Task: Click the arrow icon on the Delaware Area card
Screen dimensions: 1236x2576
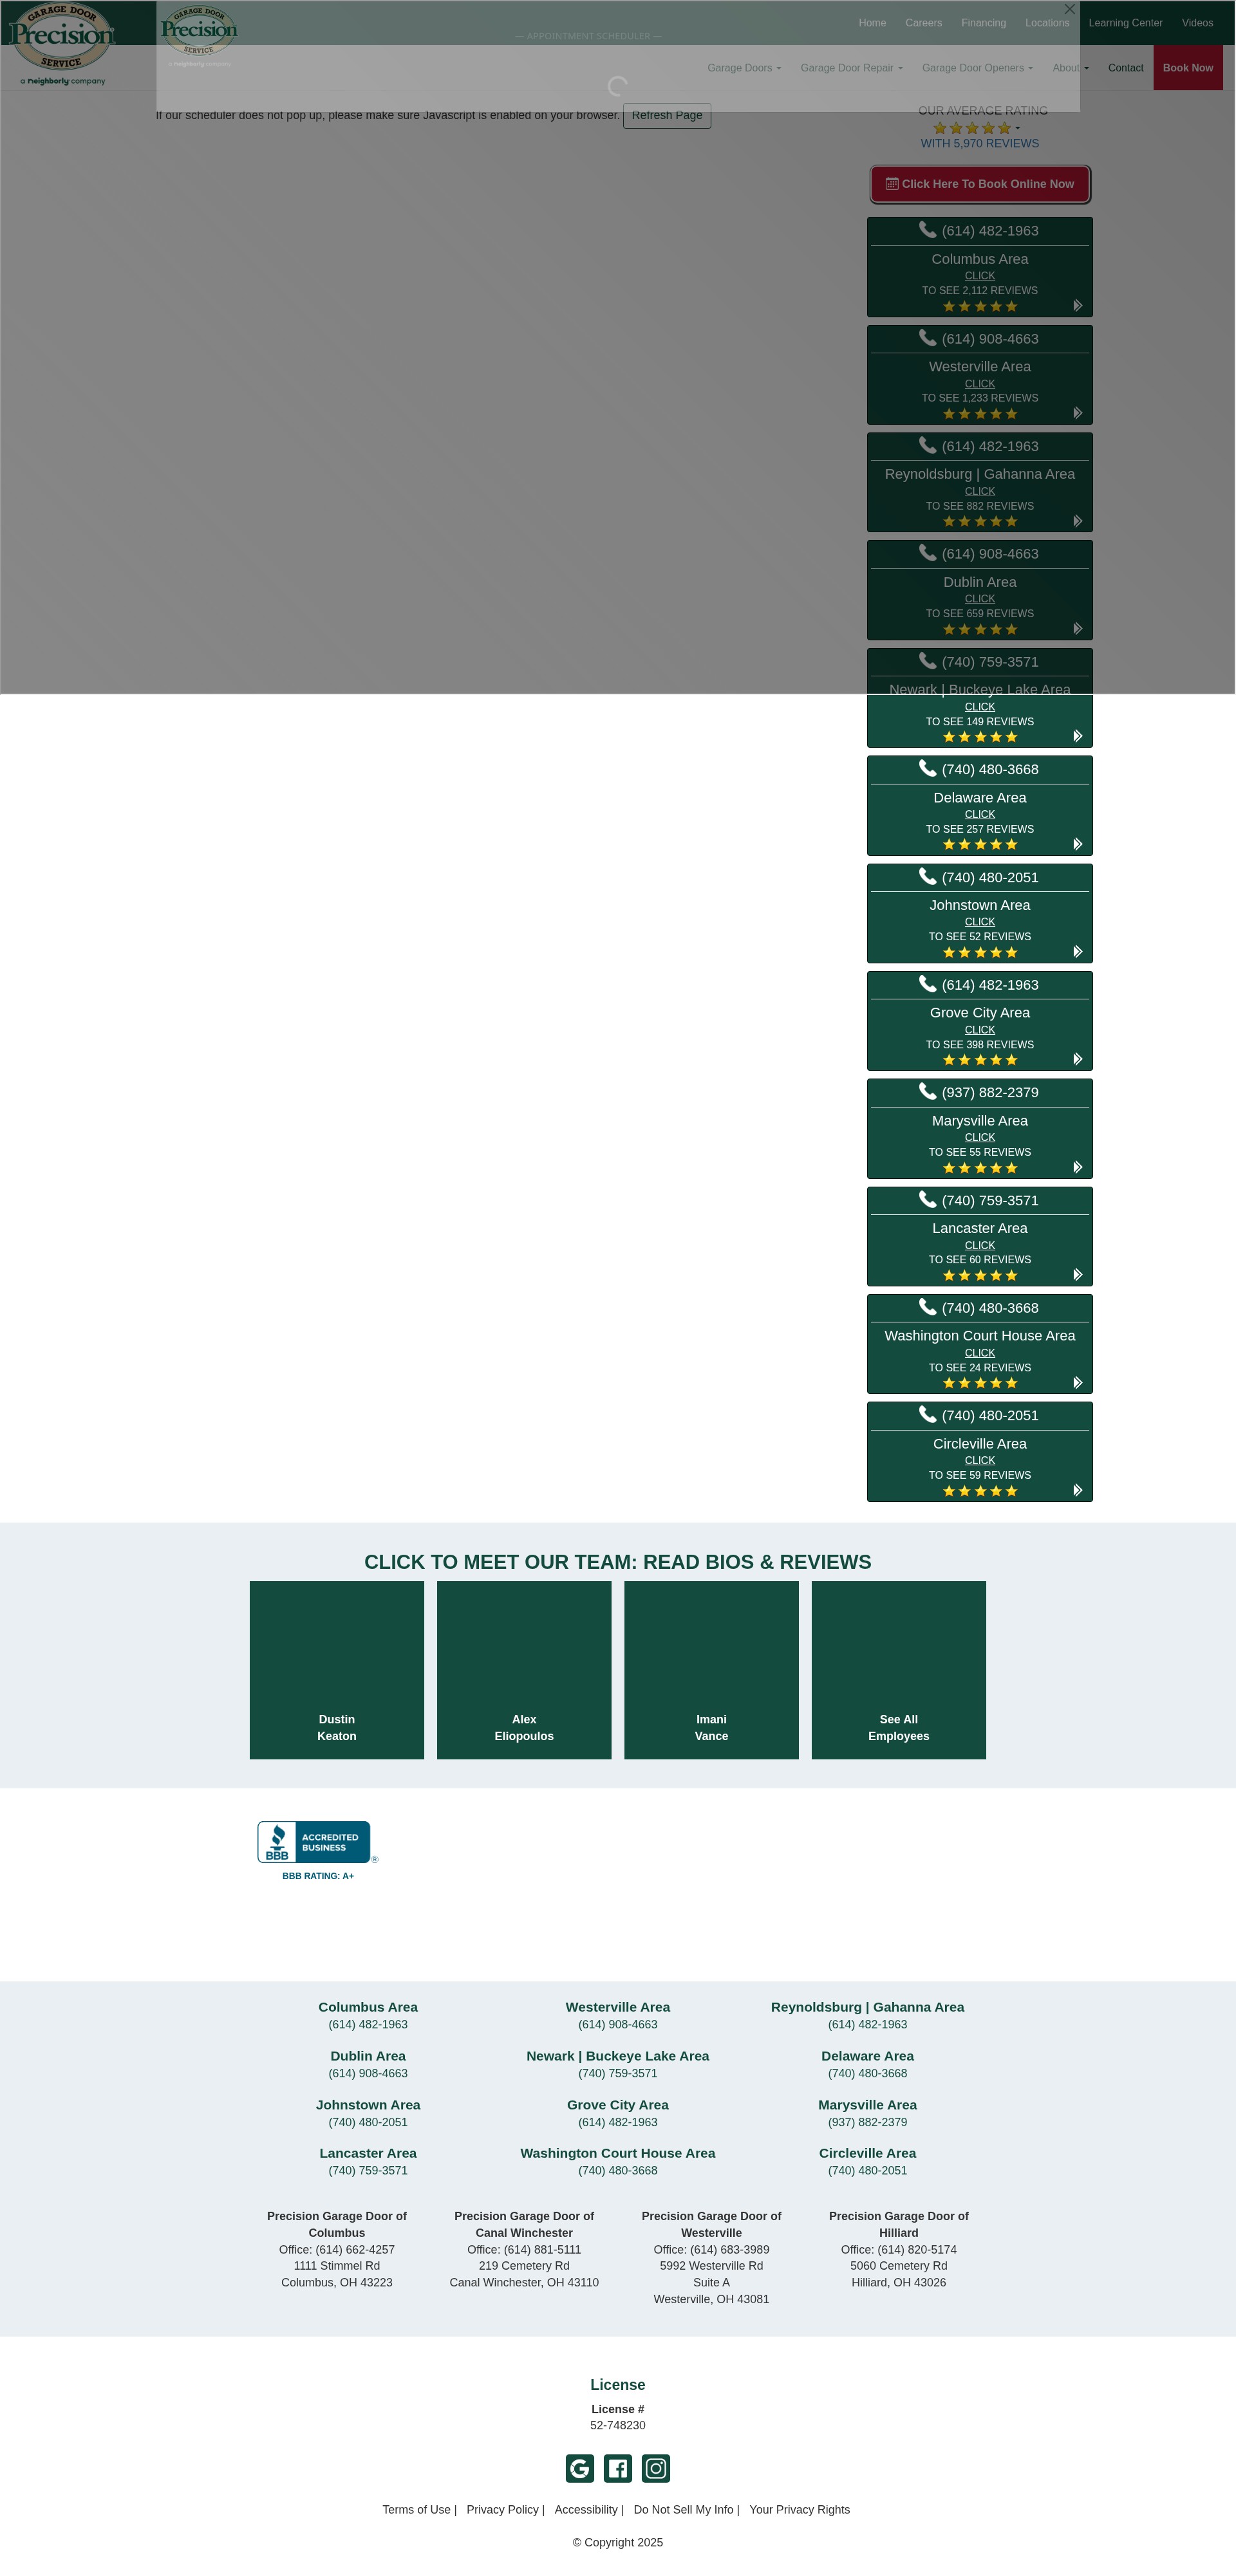Action: point(1078,844)
